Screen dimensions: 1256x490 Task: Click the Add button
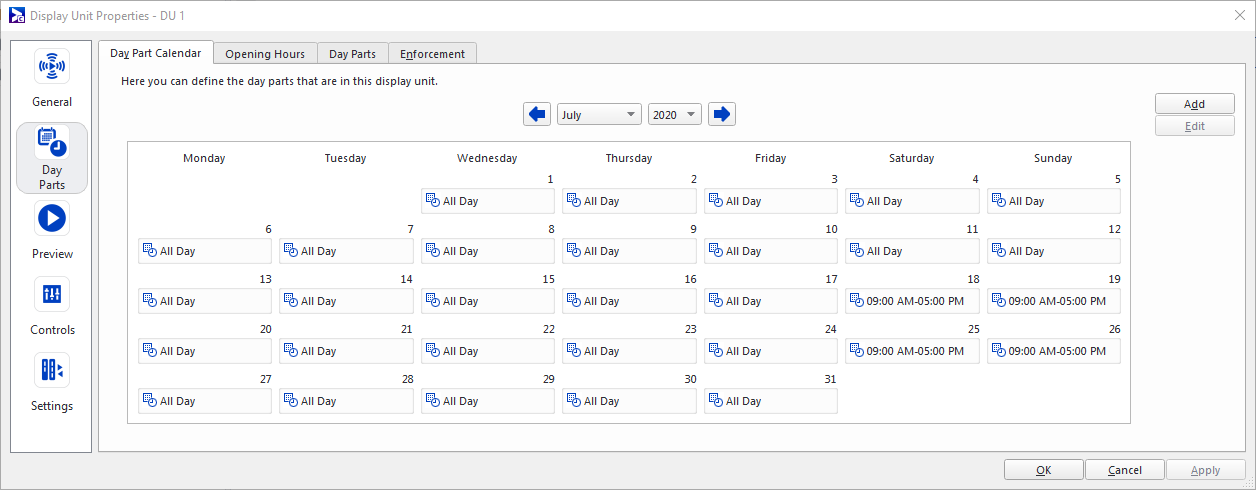[1194, 104]
